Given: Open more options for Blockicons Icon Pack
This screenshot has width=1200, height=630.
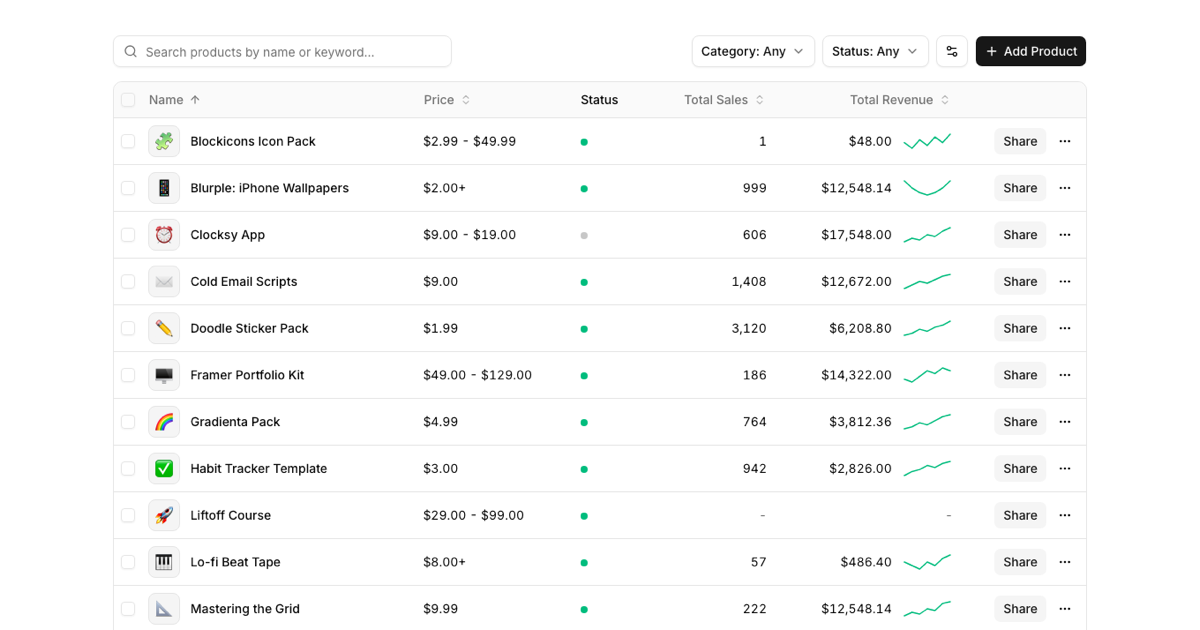Looking at the screenshot, I should 1065,141.
